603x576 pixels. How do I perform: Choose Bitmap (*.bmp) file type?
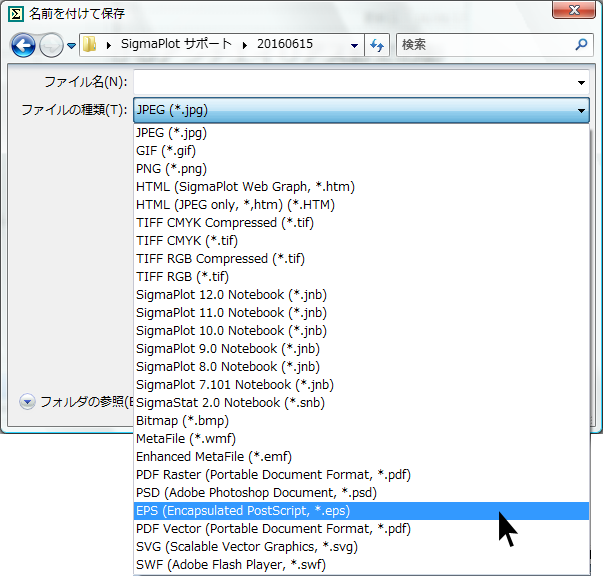(x=361, y=421)
